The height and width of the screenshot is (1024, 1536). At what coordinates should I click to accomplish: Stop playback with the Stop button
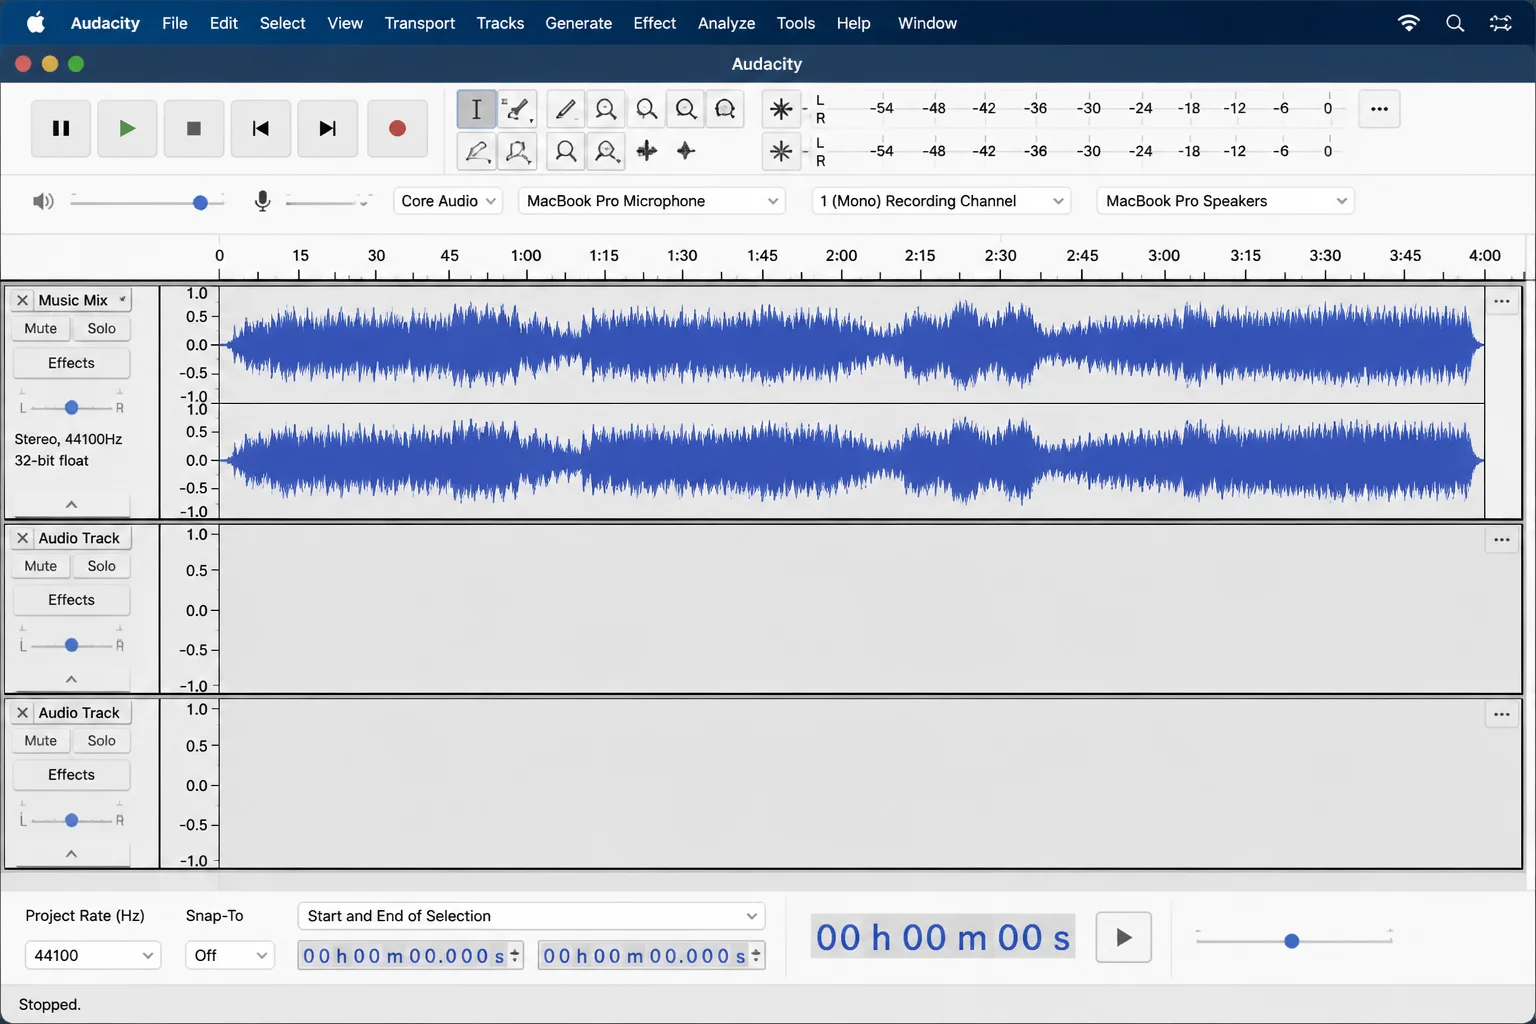point(194,128)
